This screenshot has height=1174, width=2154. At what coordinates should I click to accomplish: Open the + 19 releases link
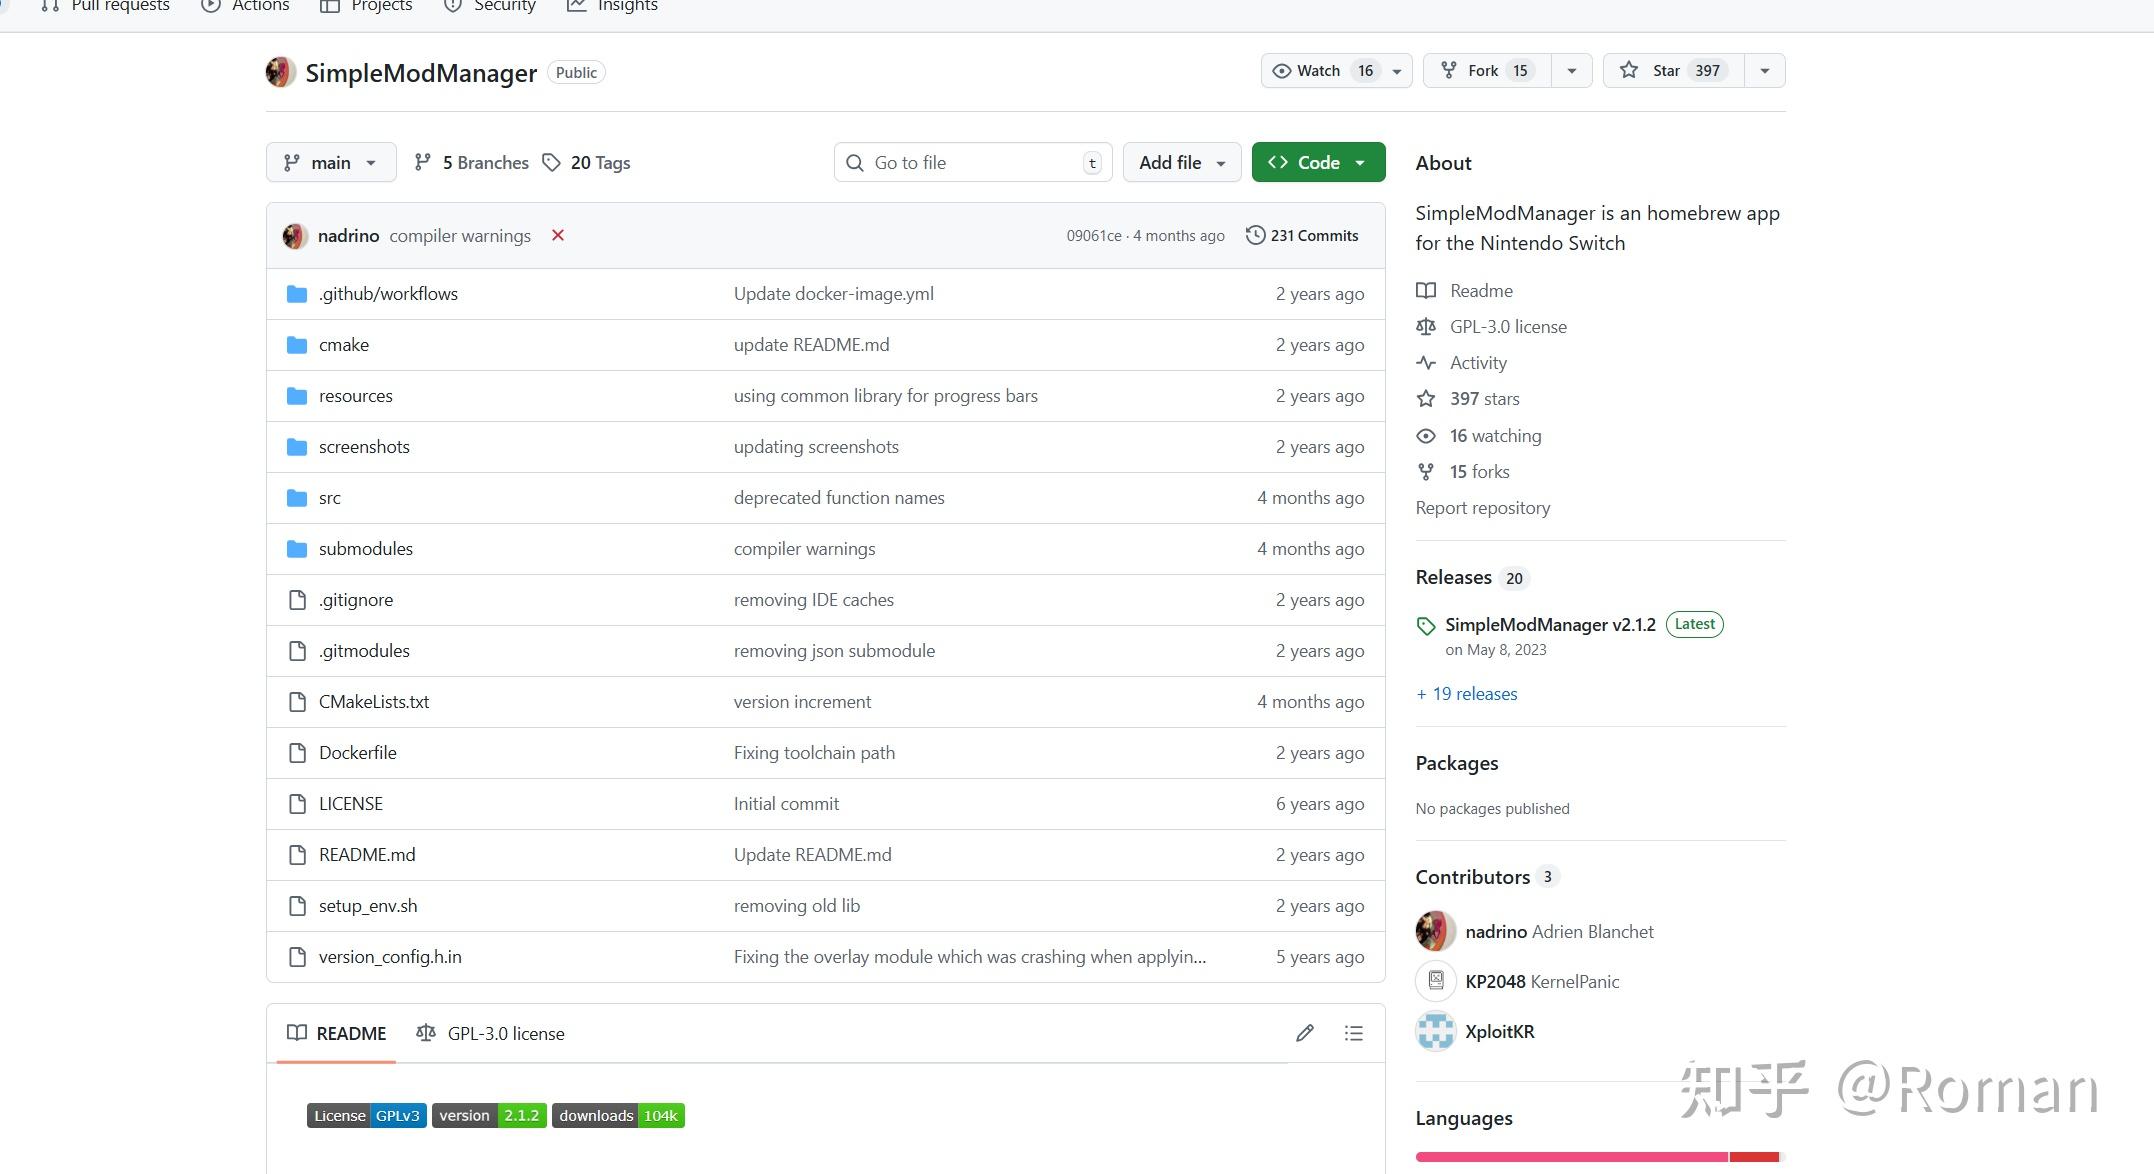point(1466,694)
